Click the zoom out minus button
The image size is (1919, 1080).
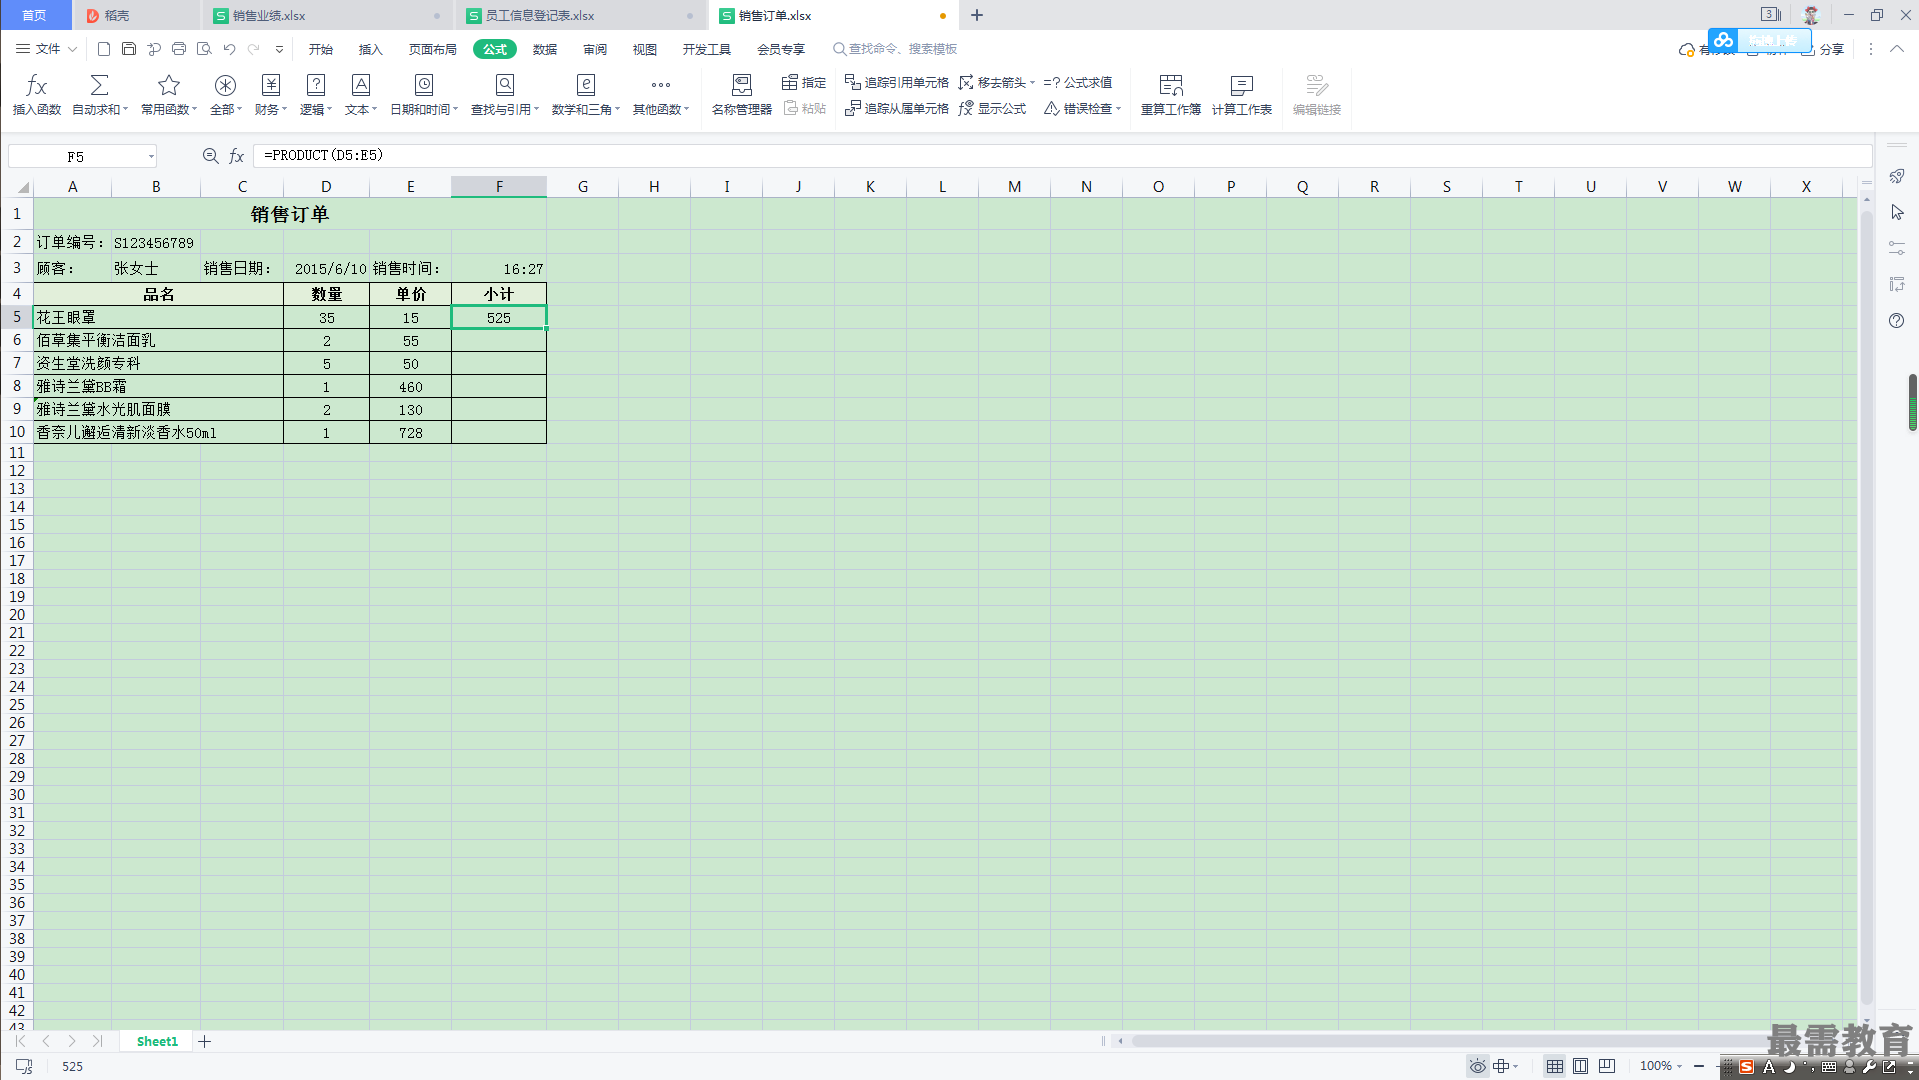click(x=1699, y=1066)
